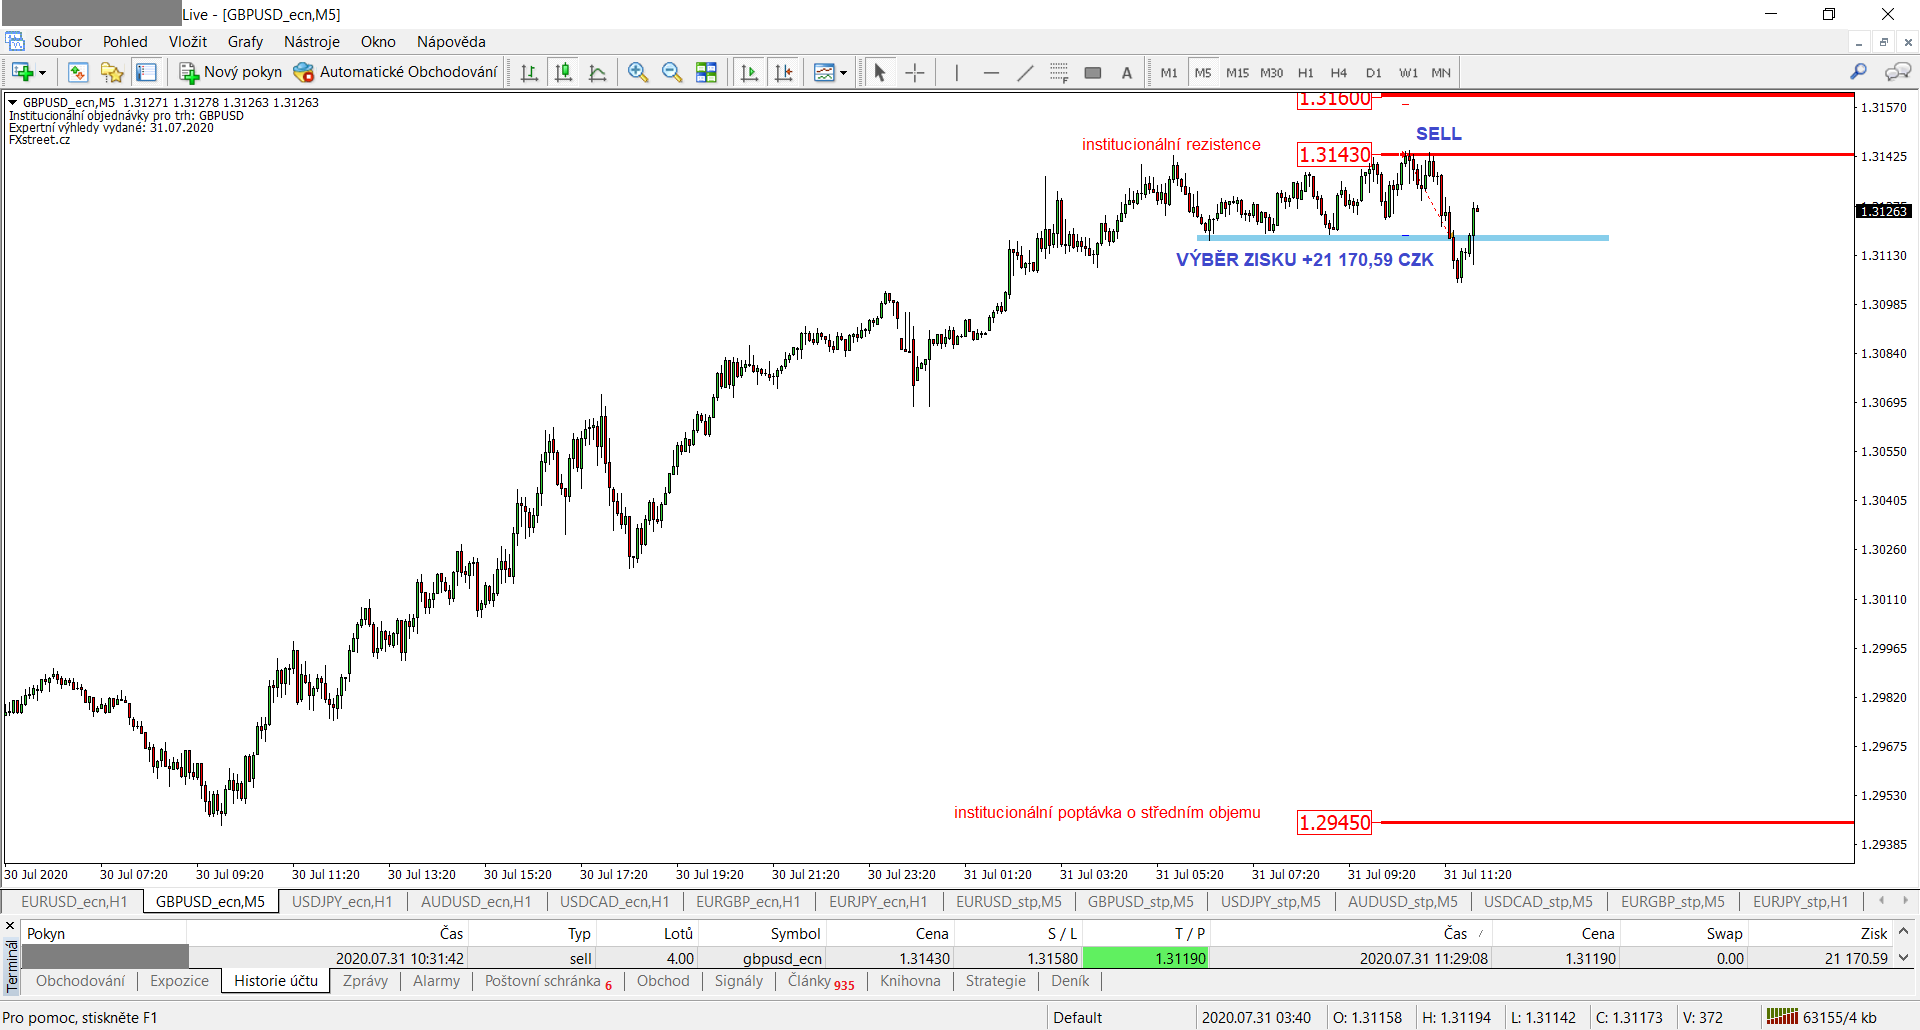Switch timeframe to D1
The width and height of the screenshot is (1920, 1030).
(x=1374, y=73)
